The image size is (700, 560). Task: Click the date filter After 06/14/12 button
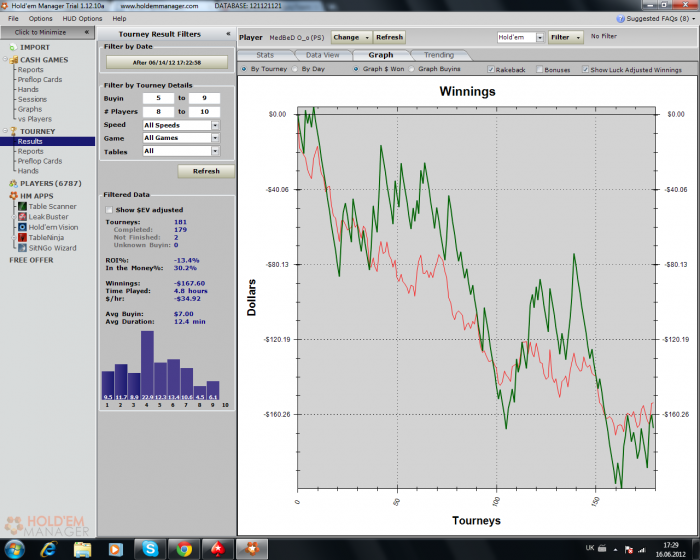coord(167,63)
